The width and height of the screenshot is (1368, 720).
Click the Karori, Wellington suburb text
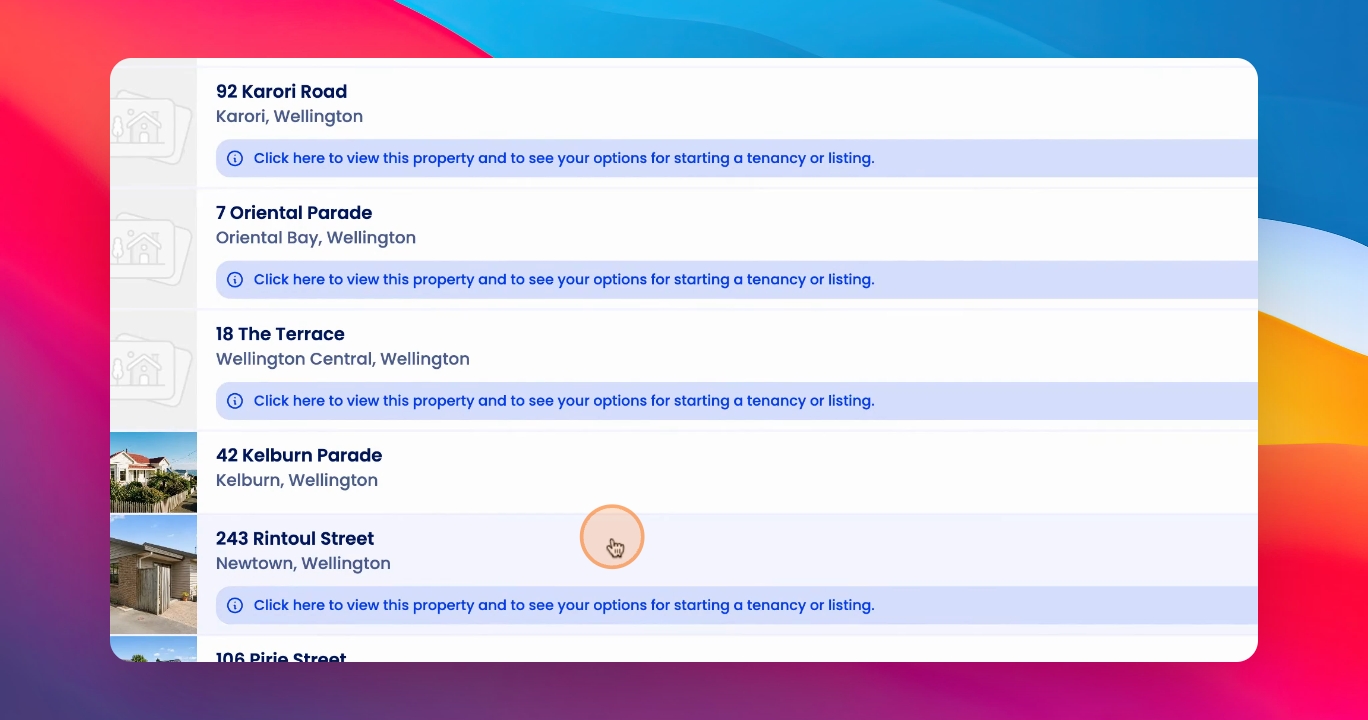point(289,117)
